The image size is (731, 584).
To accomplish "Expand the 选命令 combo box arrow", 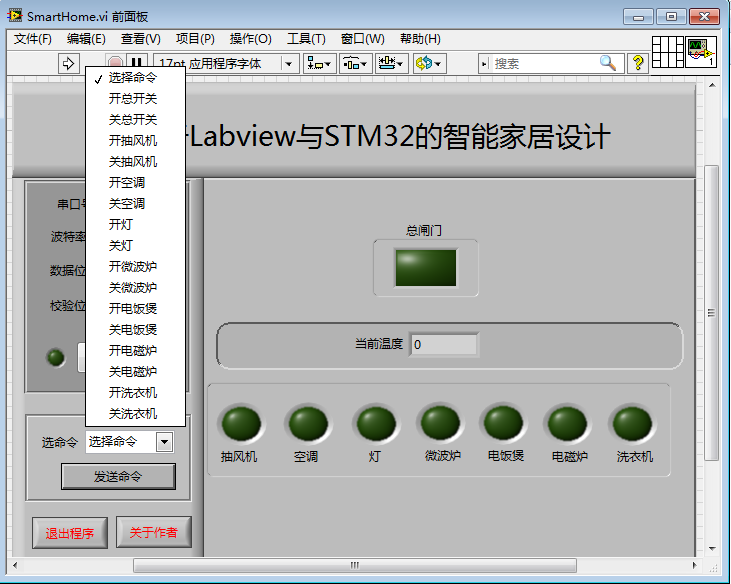I will [x=164, y=442].
